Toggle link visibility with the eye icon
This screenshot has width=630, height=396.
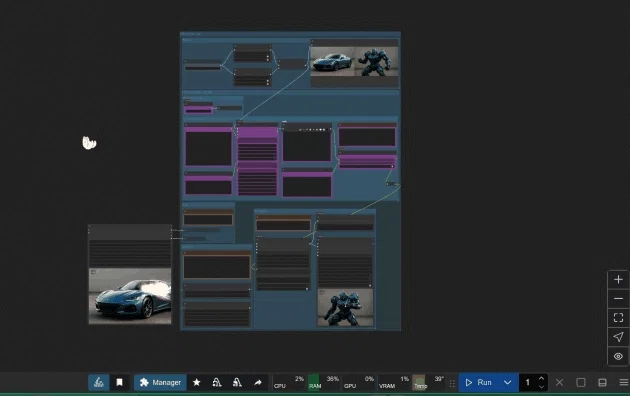(x=618, y=356)
